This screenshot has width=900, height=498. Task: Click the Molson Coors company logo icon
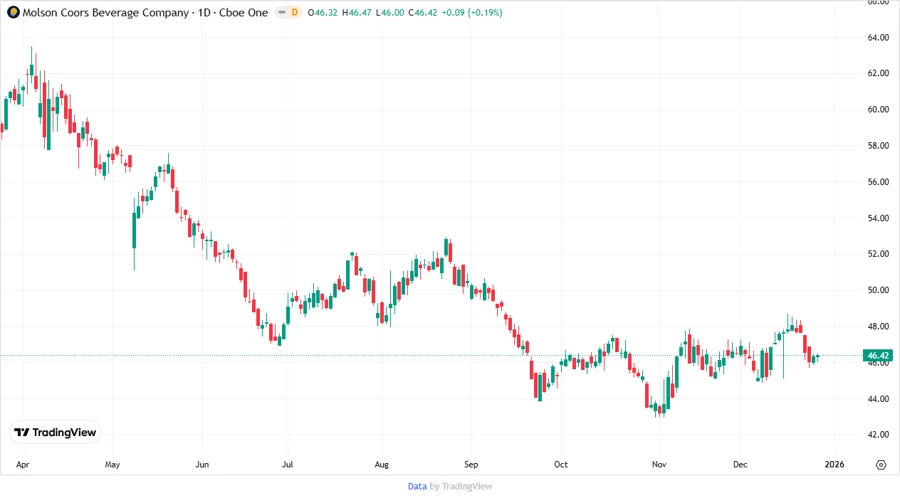[x=13, y=13]
